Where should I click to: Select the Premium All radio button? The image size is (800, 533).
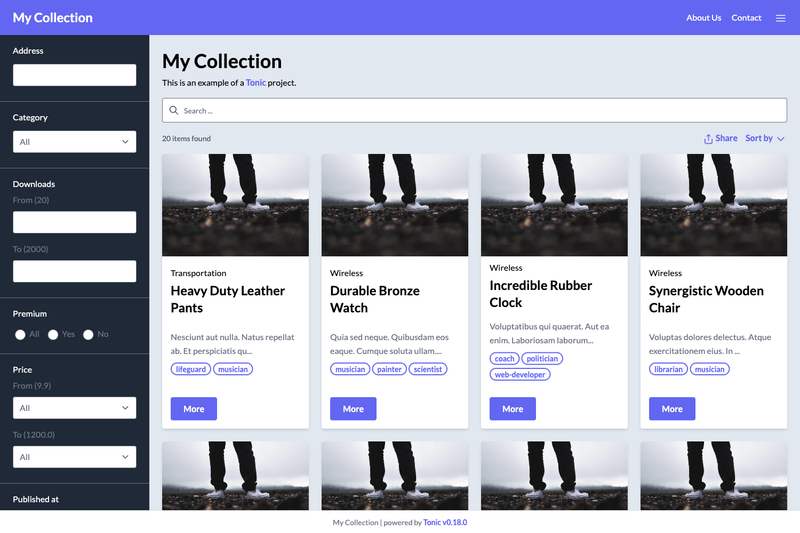(x=20, y=335)
